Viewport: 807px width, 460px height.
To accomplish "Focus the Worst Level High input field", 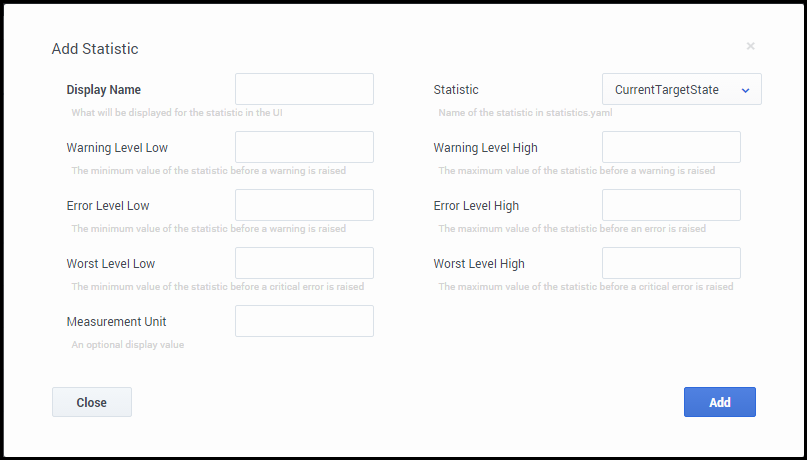I will (671, 263).
